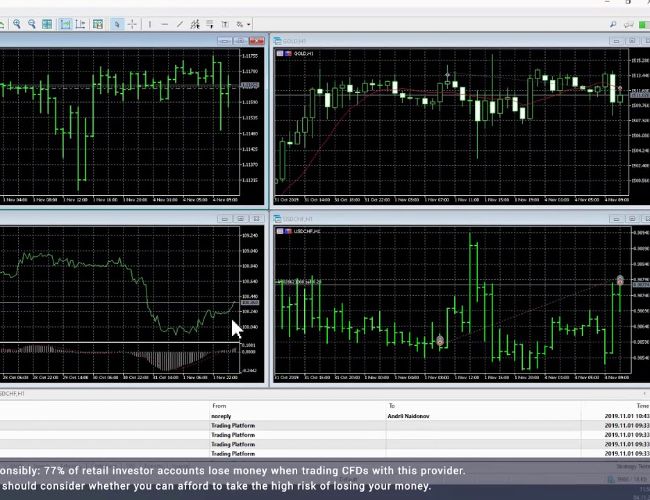Viewport: 650px width, 500px height.
Task: Select the Draw Trendline tool
Action: (x=180, y=24)
